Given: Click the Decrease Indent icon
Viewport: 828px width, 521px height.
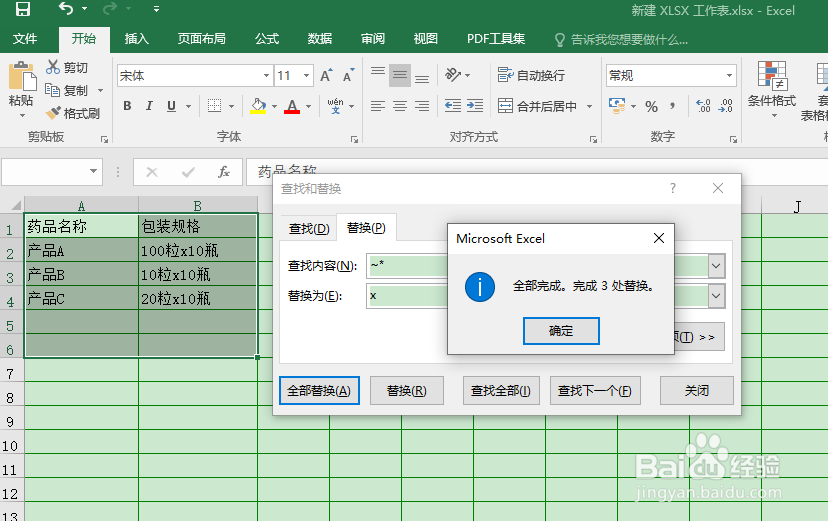Looking at the screenshot, I should pyautogui.click(x=453, y=106).
